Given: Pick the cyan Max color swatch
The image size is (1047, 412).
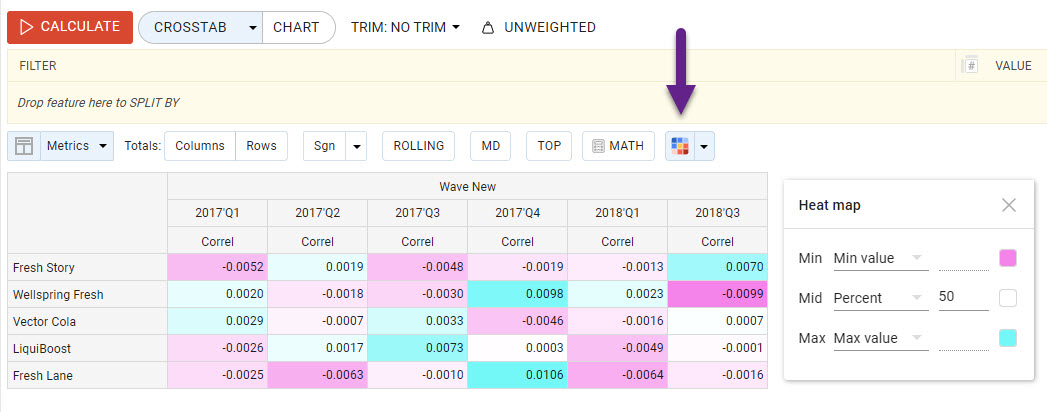Looking at the screenshot, I should point(1008,338).
